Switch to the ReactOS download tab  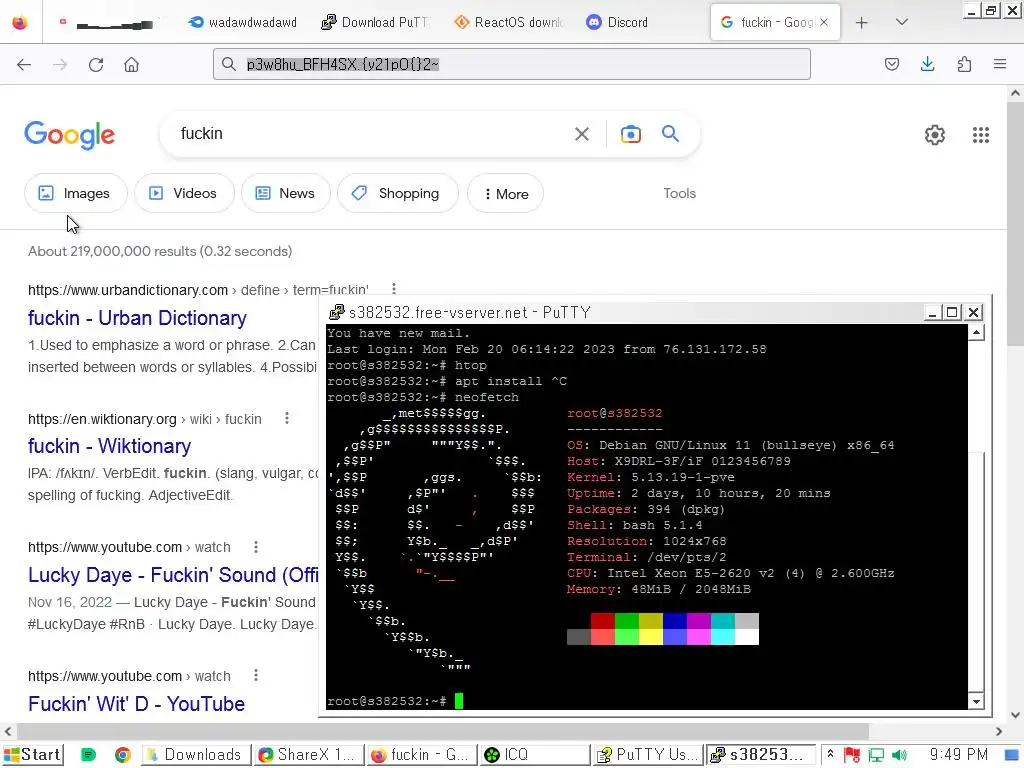(x=508, y=22)
